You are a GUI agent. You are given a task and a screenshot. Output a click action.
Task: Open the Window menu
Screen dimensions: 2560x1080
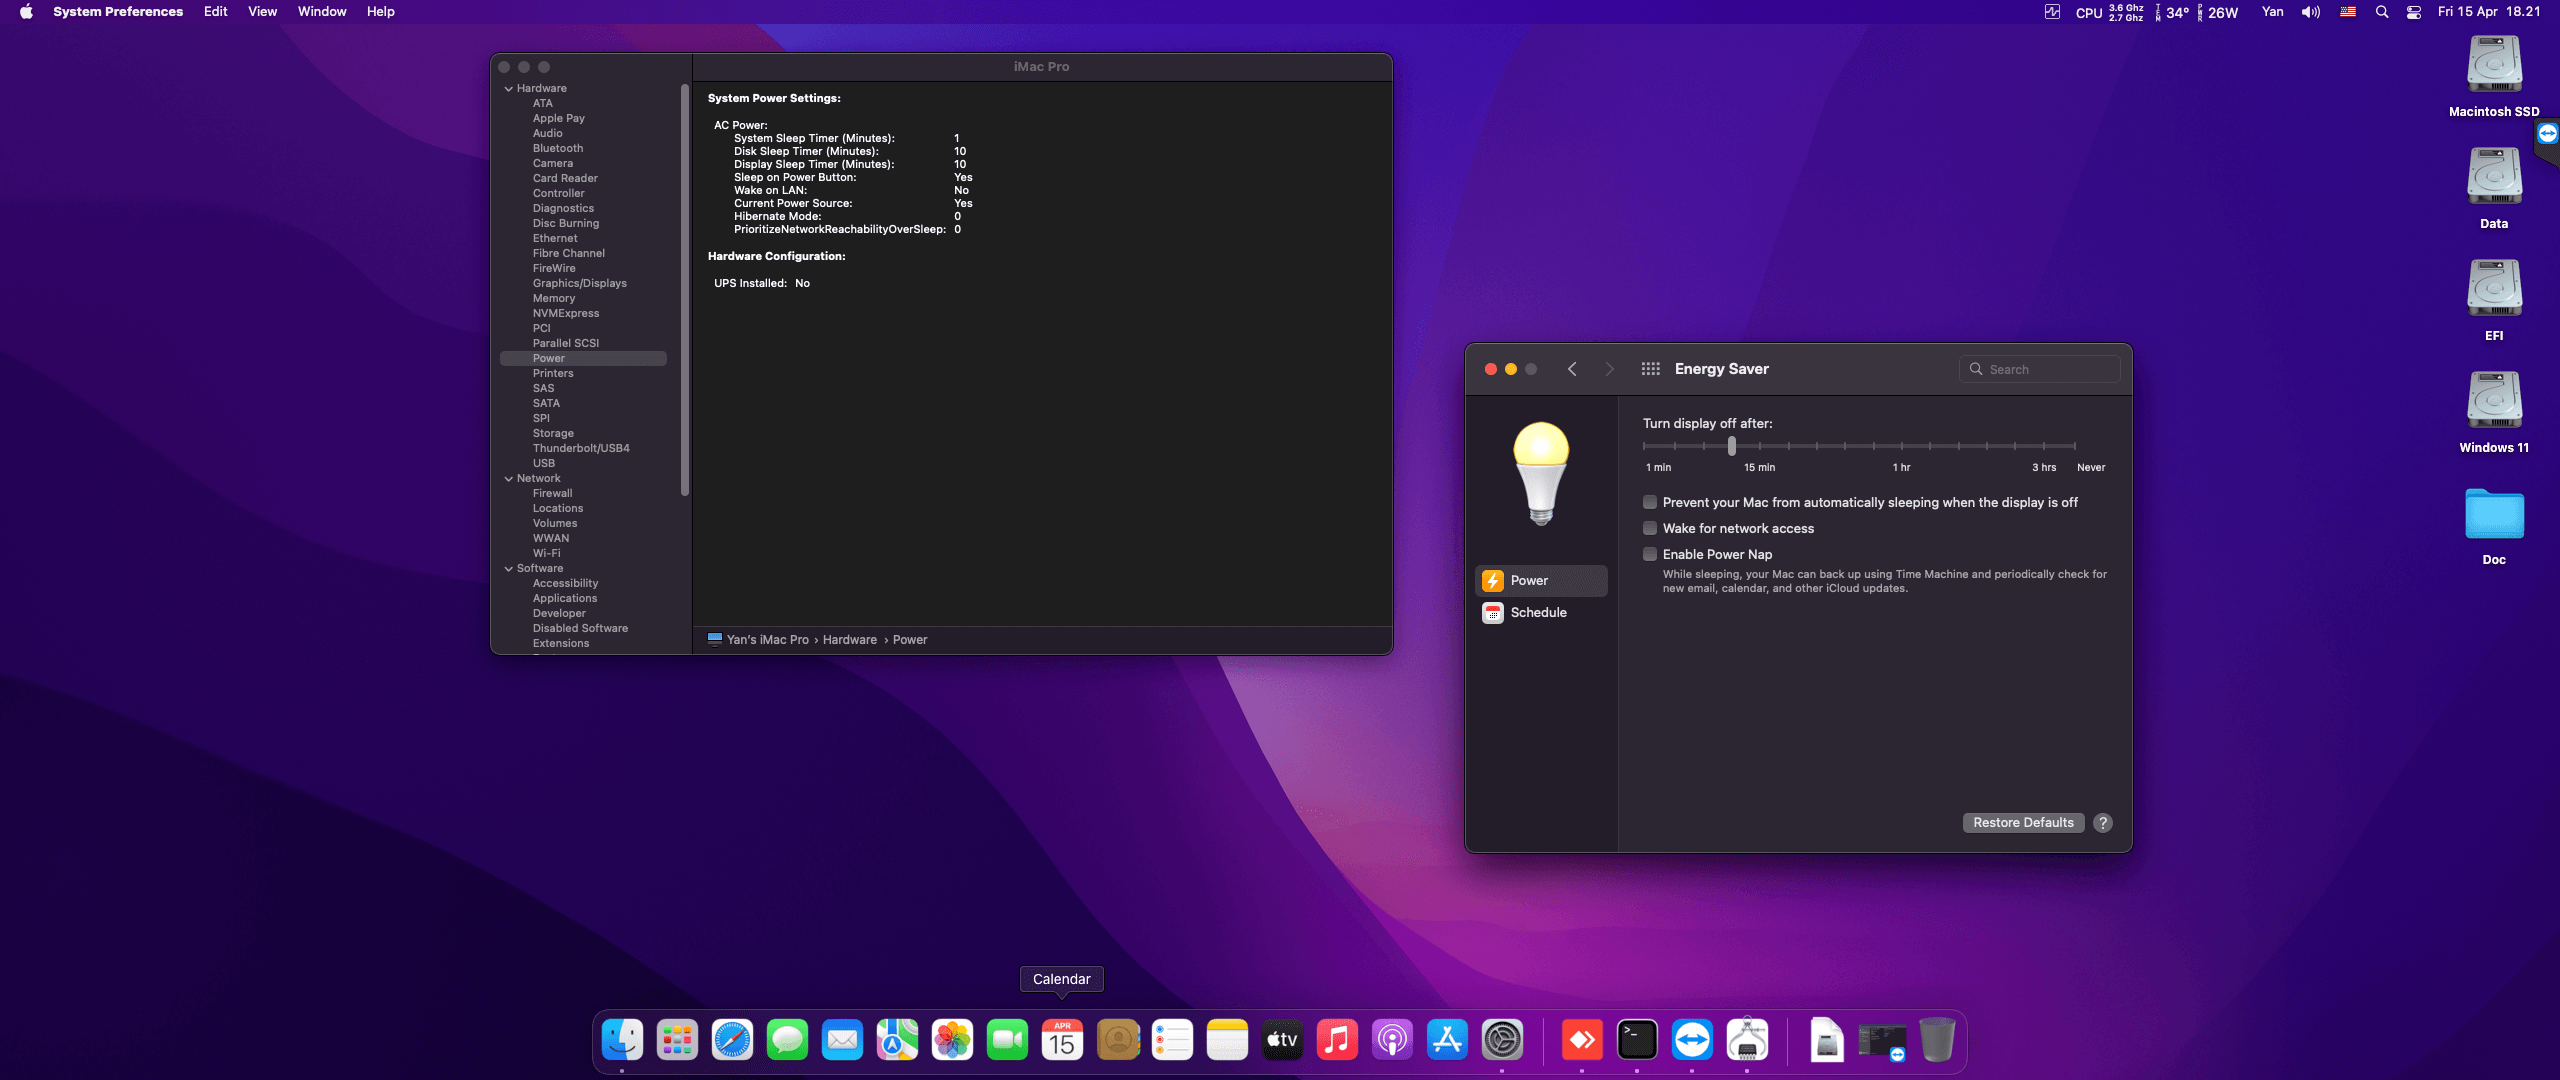322,12
